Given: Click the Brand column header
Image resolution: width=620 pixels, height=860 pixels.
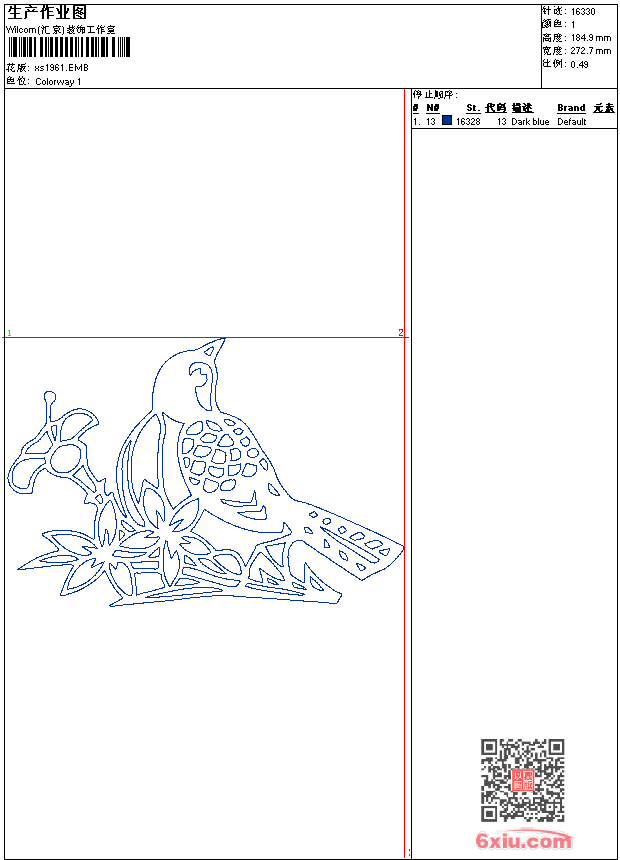Looking at the screenshot, I should [x=571, y=108].
